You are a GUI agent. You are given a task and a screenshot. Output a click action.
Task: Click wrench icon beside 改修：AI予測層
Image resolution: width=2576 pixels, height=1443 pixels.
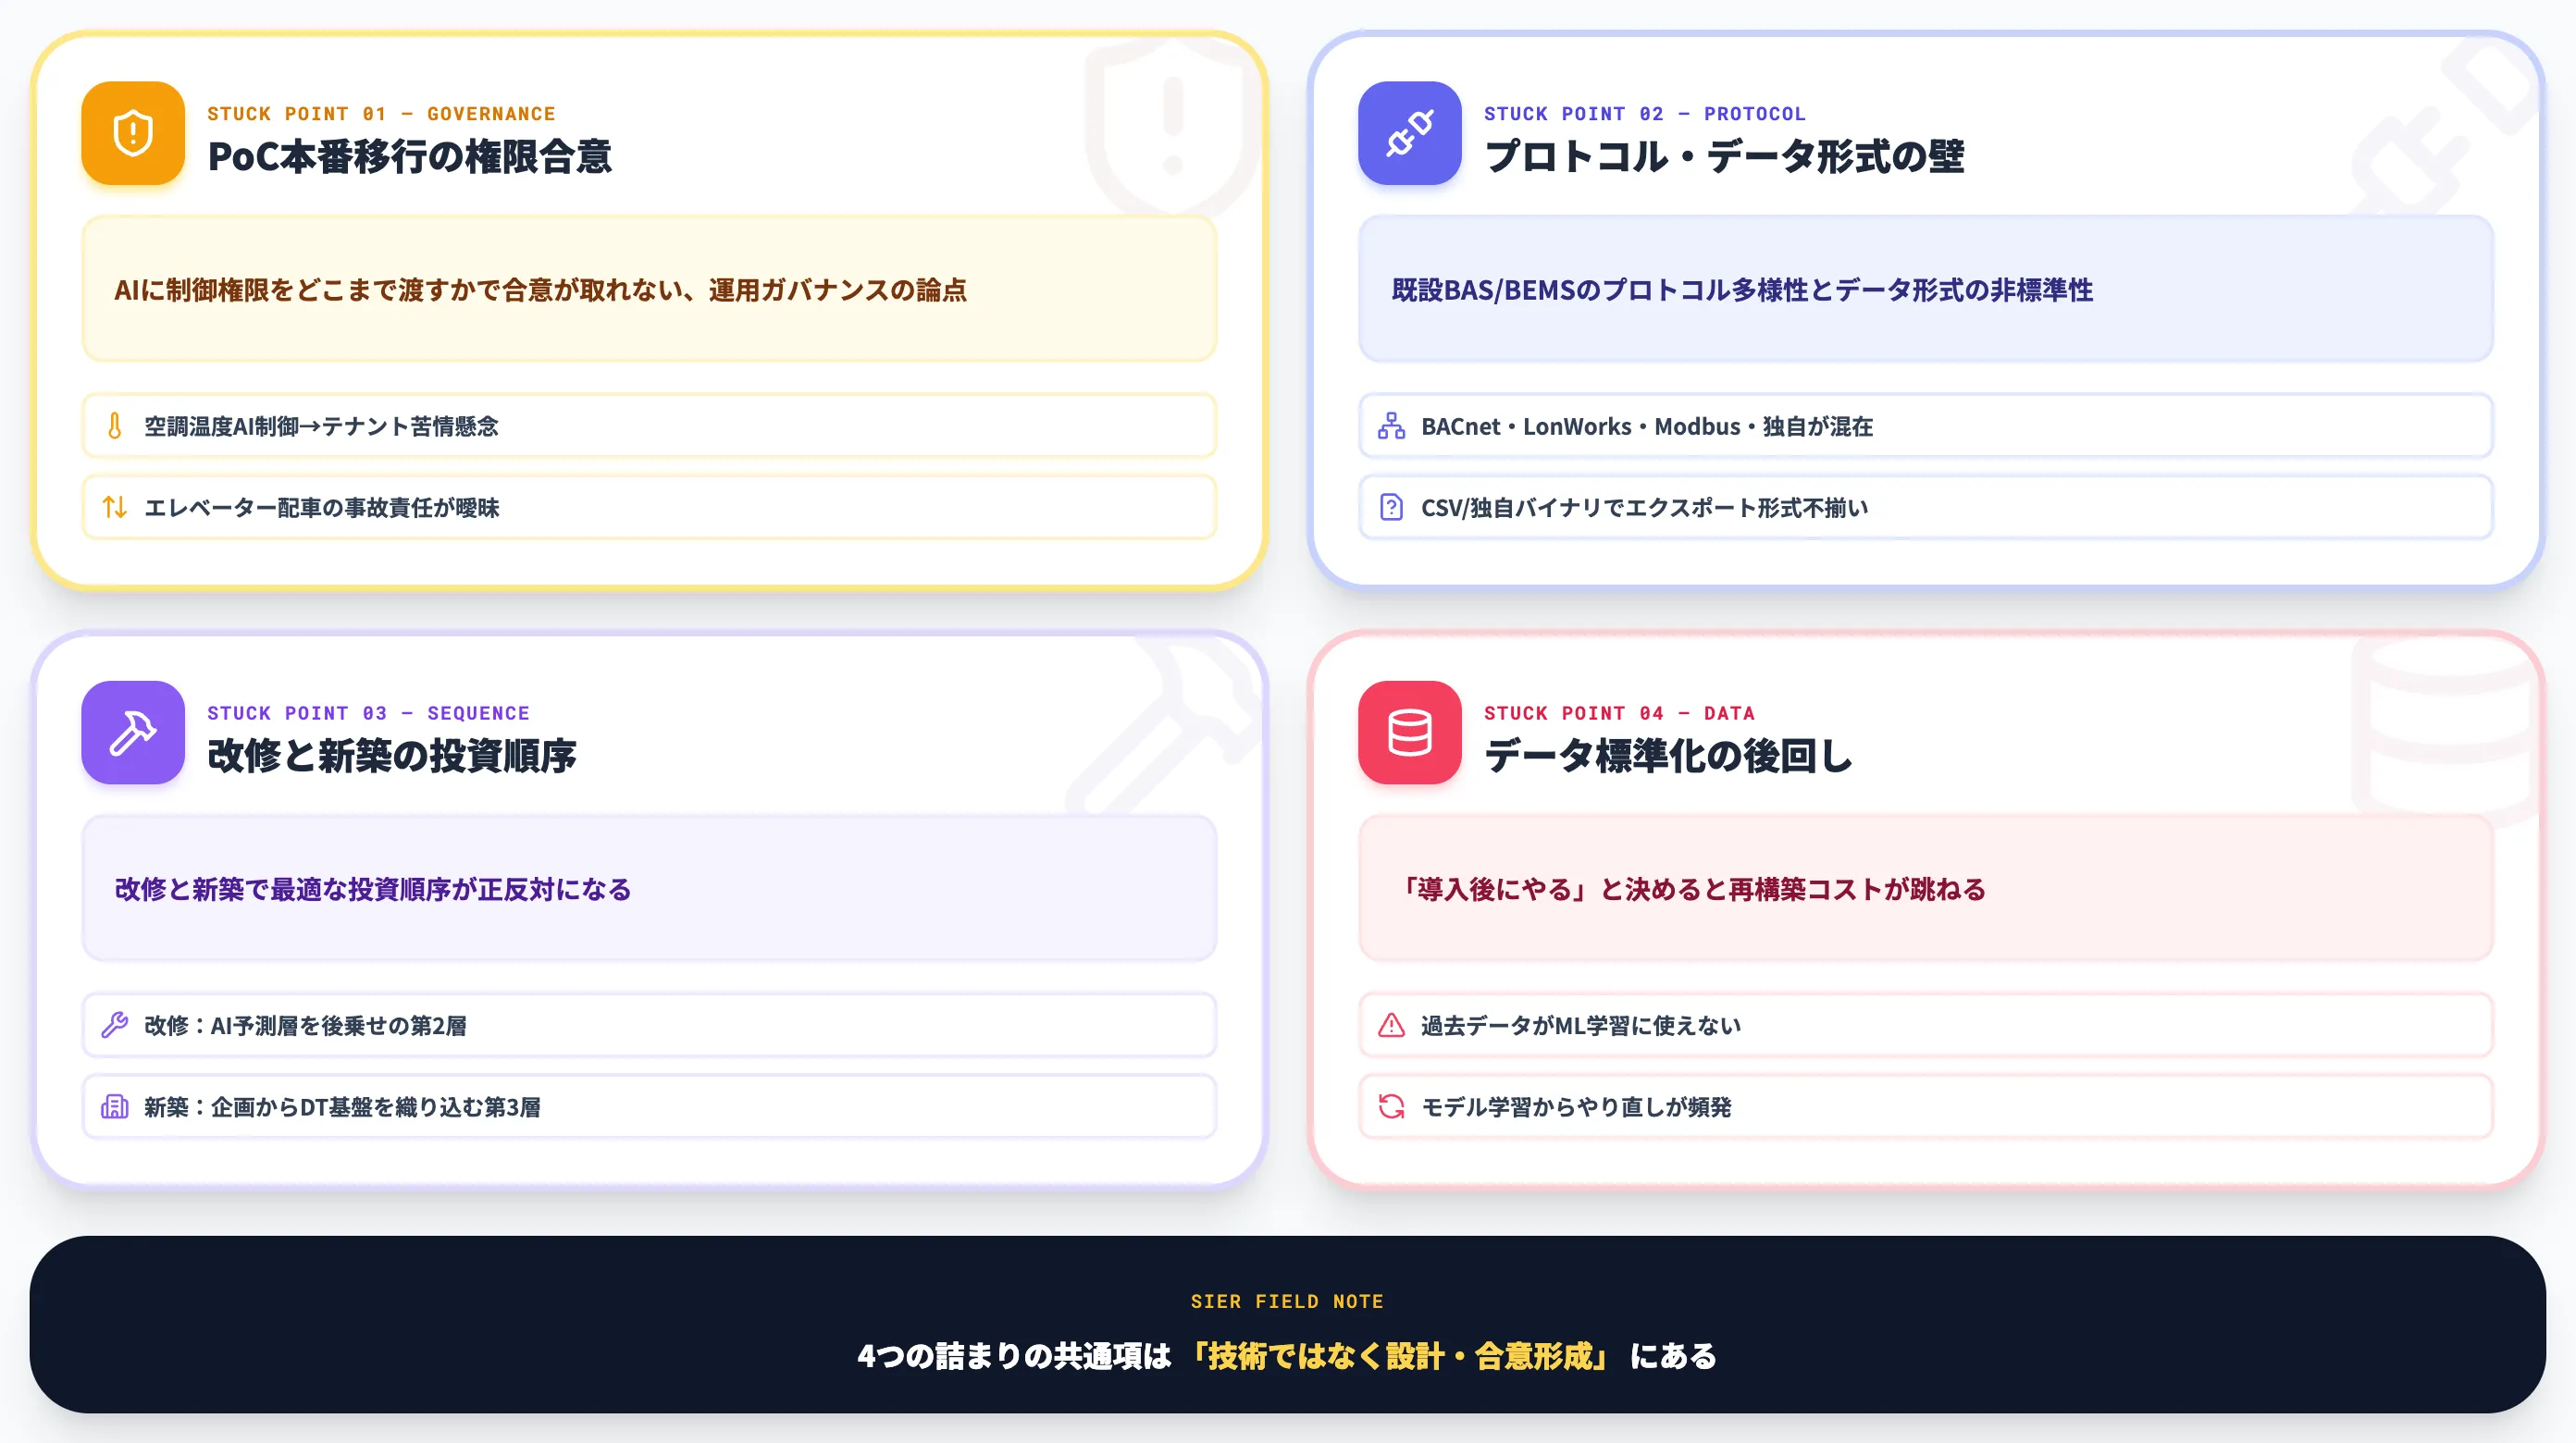(x=115, y=1025)
